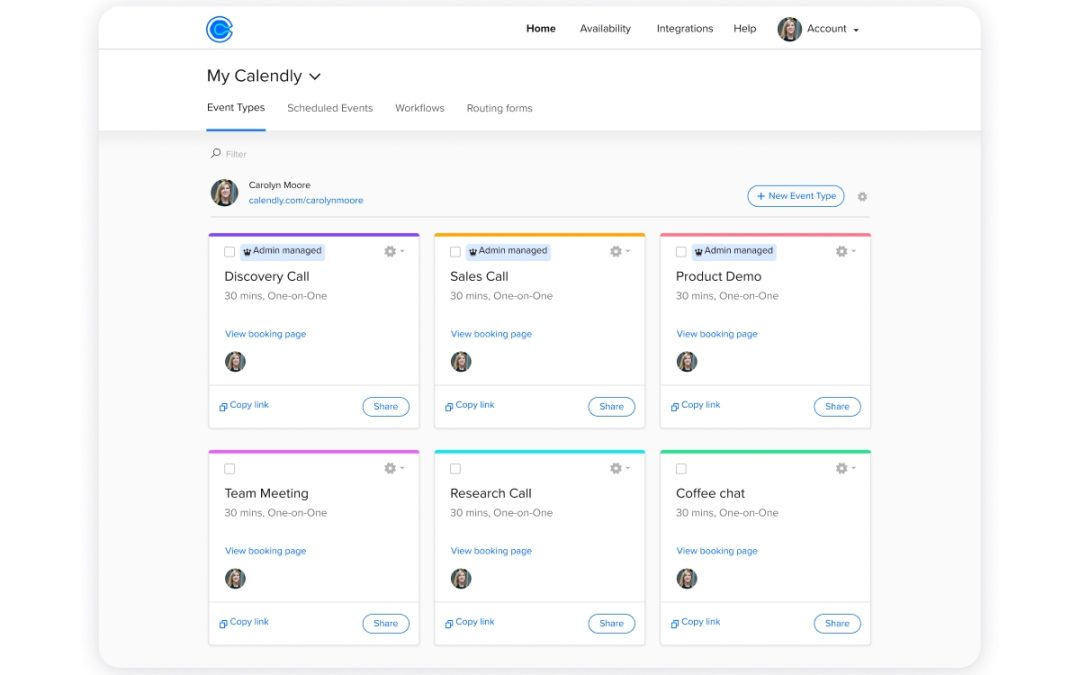Copy link for Sales Call

tap(470, 405)
